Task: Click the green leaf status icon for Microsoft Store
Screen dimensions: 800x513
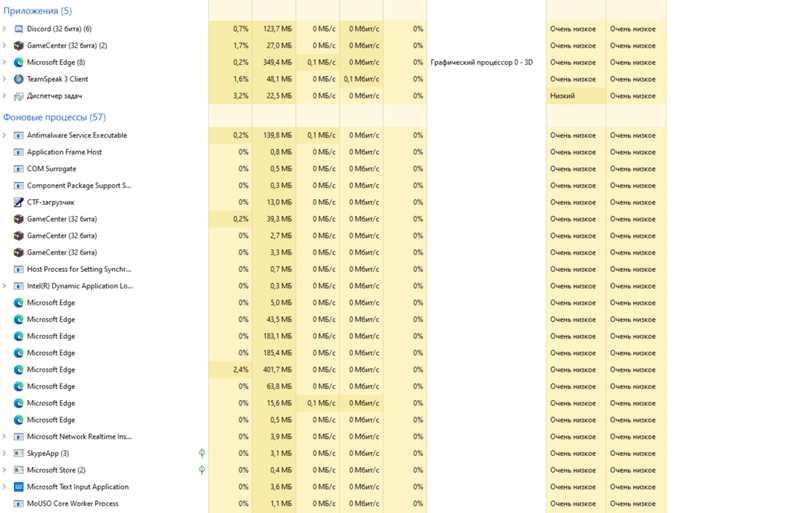Action: [202, 470]
